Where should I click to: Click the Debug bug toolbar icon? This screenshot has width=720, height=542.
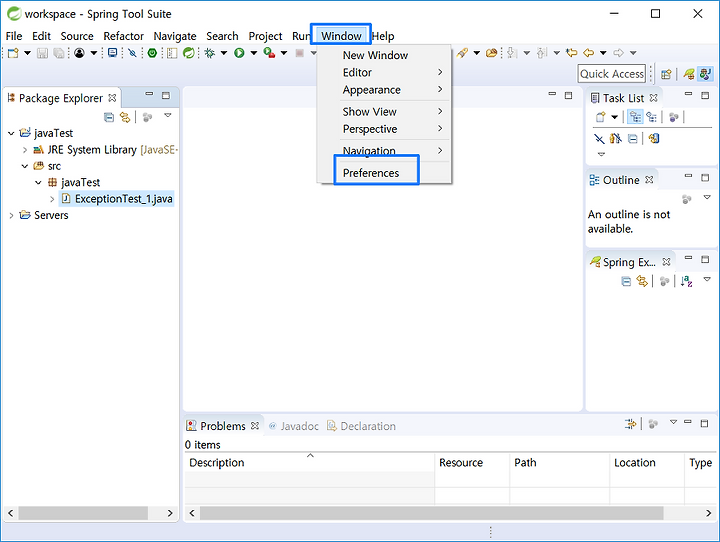(x=210, y=53)
